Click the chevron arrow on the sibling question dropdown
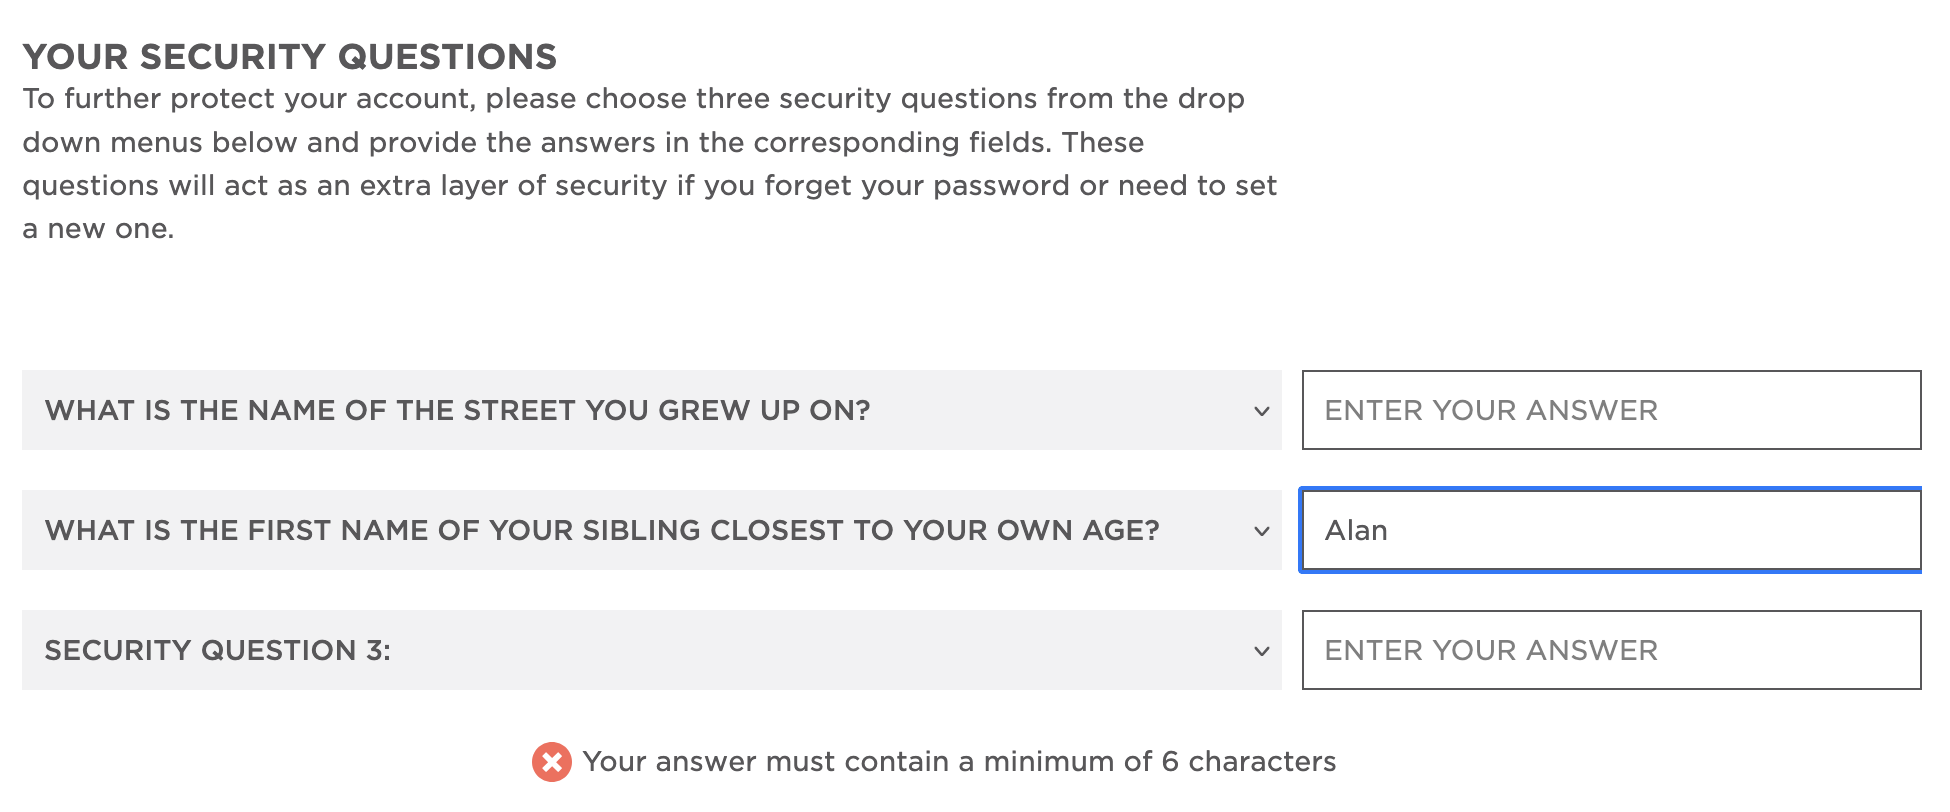The width and height of the screenshot is (1950, 812). coord(1261,531)
